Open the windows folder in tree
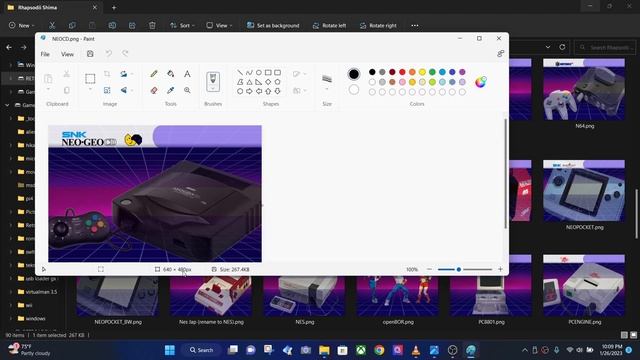Viewport: 640px width, 360px height. (35, 318)
